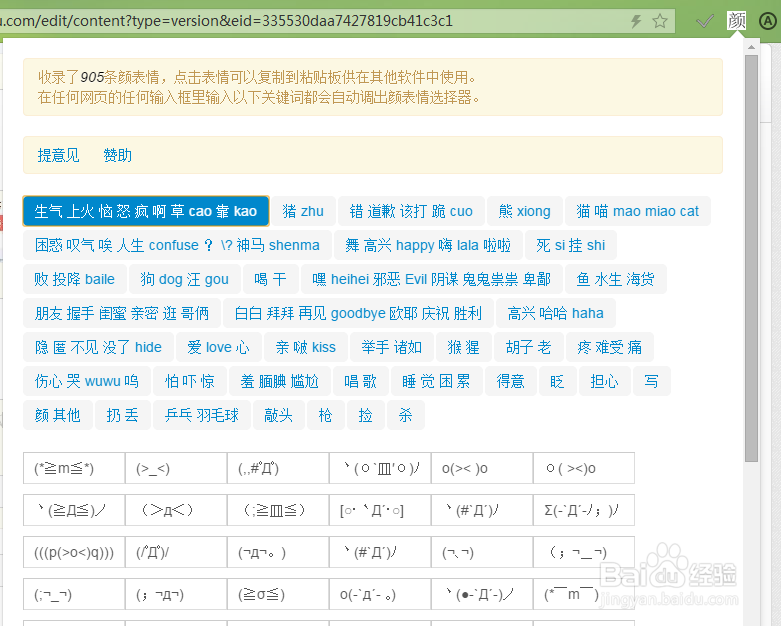Select the 高兴 哈哈 haha category
The image size is (781, 626).
[x=556, y=313]
